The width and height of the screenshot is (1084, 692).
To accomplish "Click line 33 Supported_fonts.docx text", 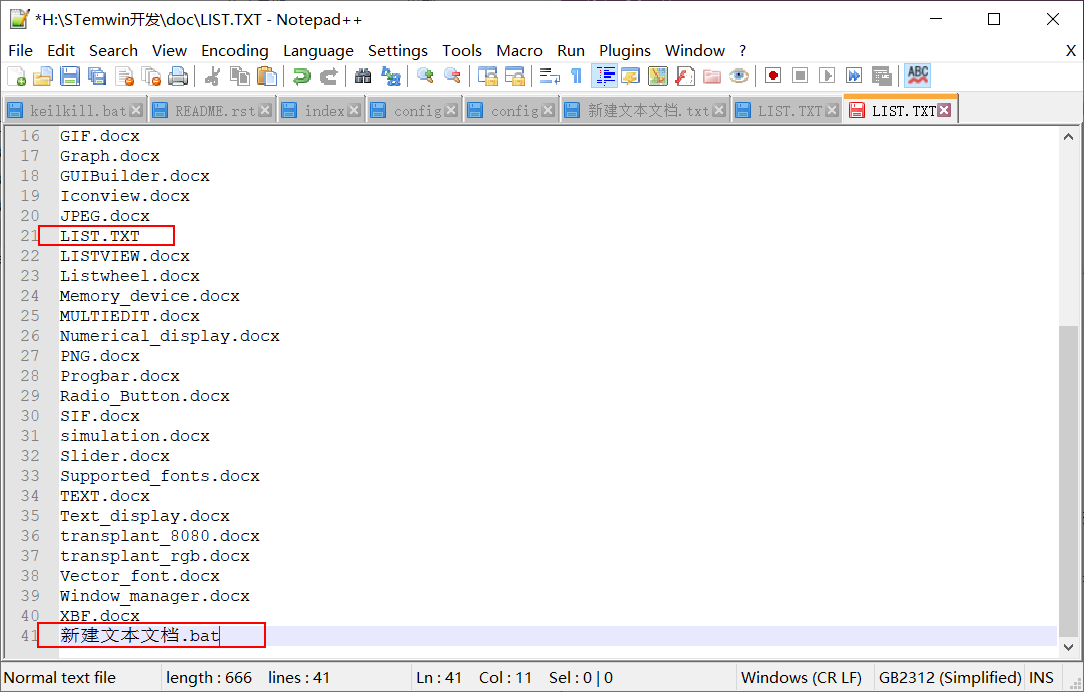I will click(159, 476).
